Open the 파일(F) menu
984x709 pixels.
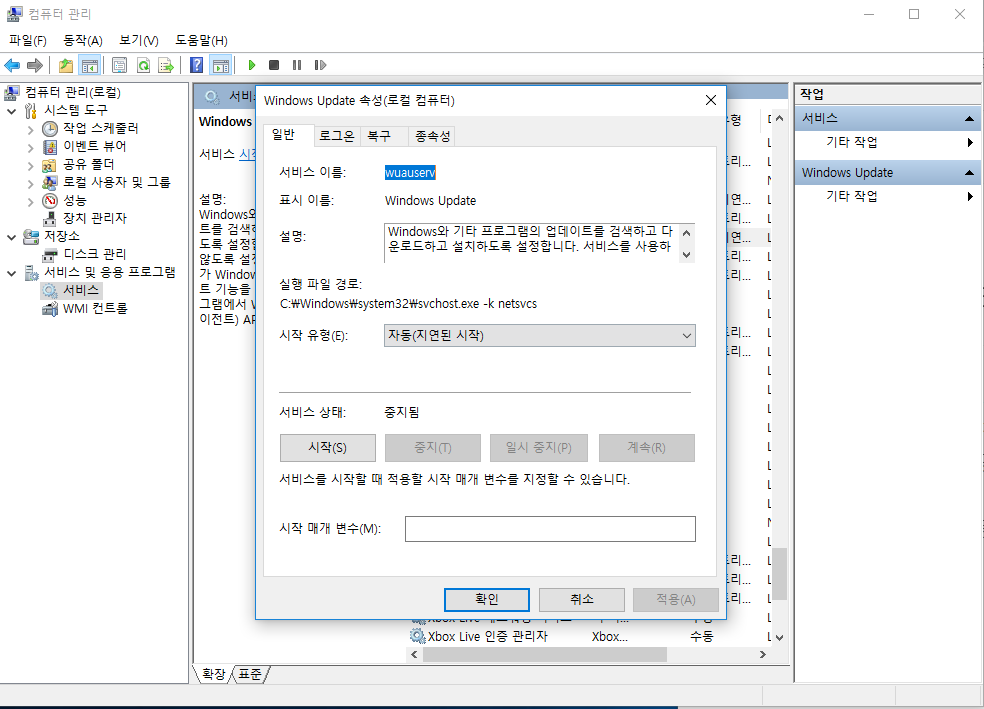28,41
